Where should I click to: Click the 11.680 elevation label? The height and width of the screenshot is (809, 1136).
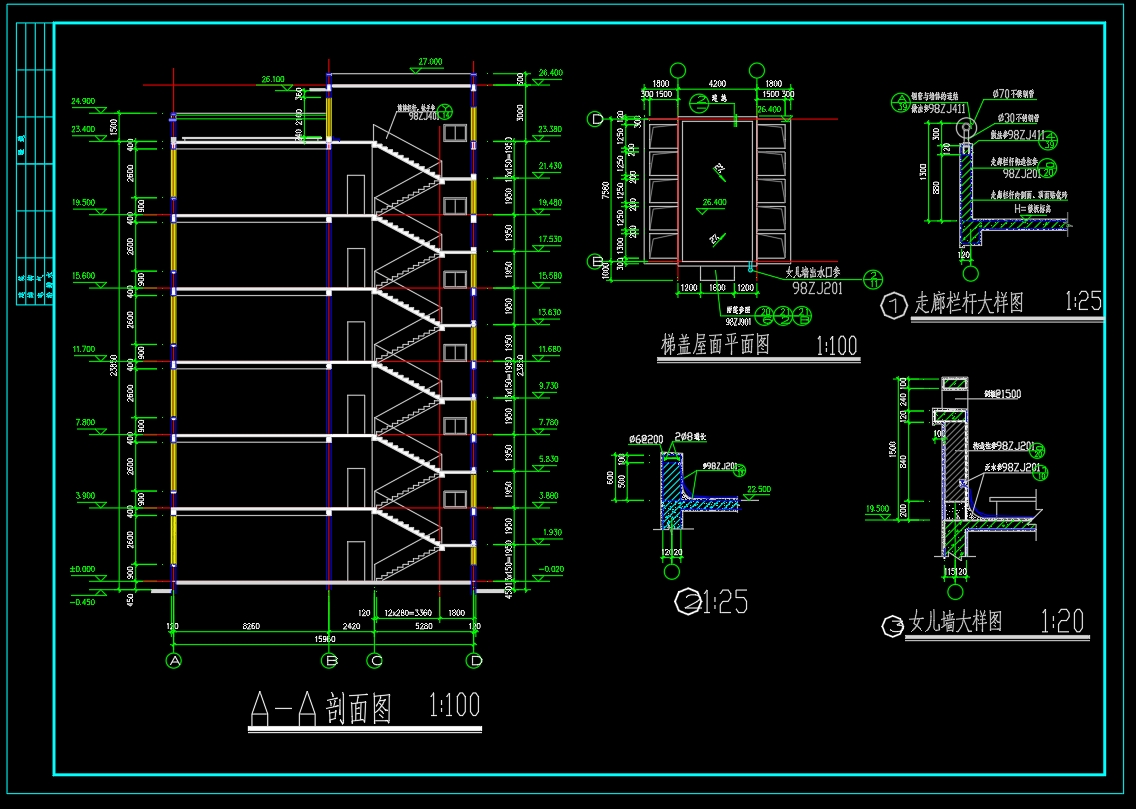tap(550, 350)
